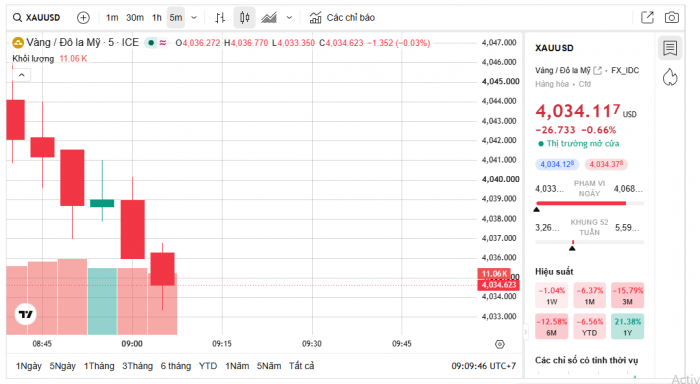
Task: Select the area chart style icon
Action: 269,18
